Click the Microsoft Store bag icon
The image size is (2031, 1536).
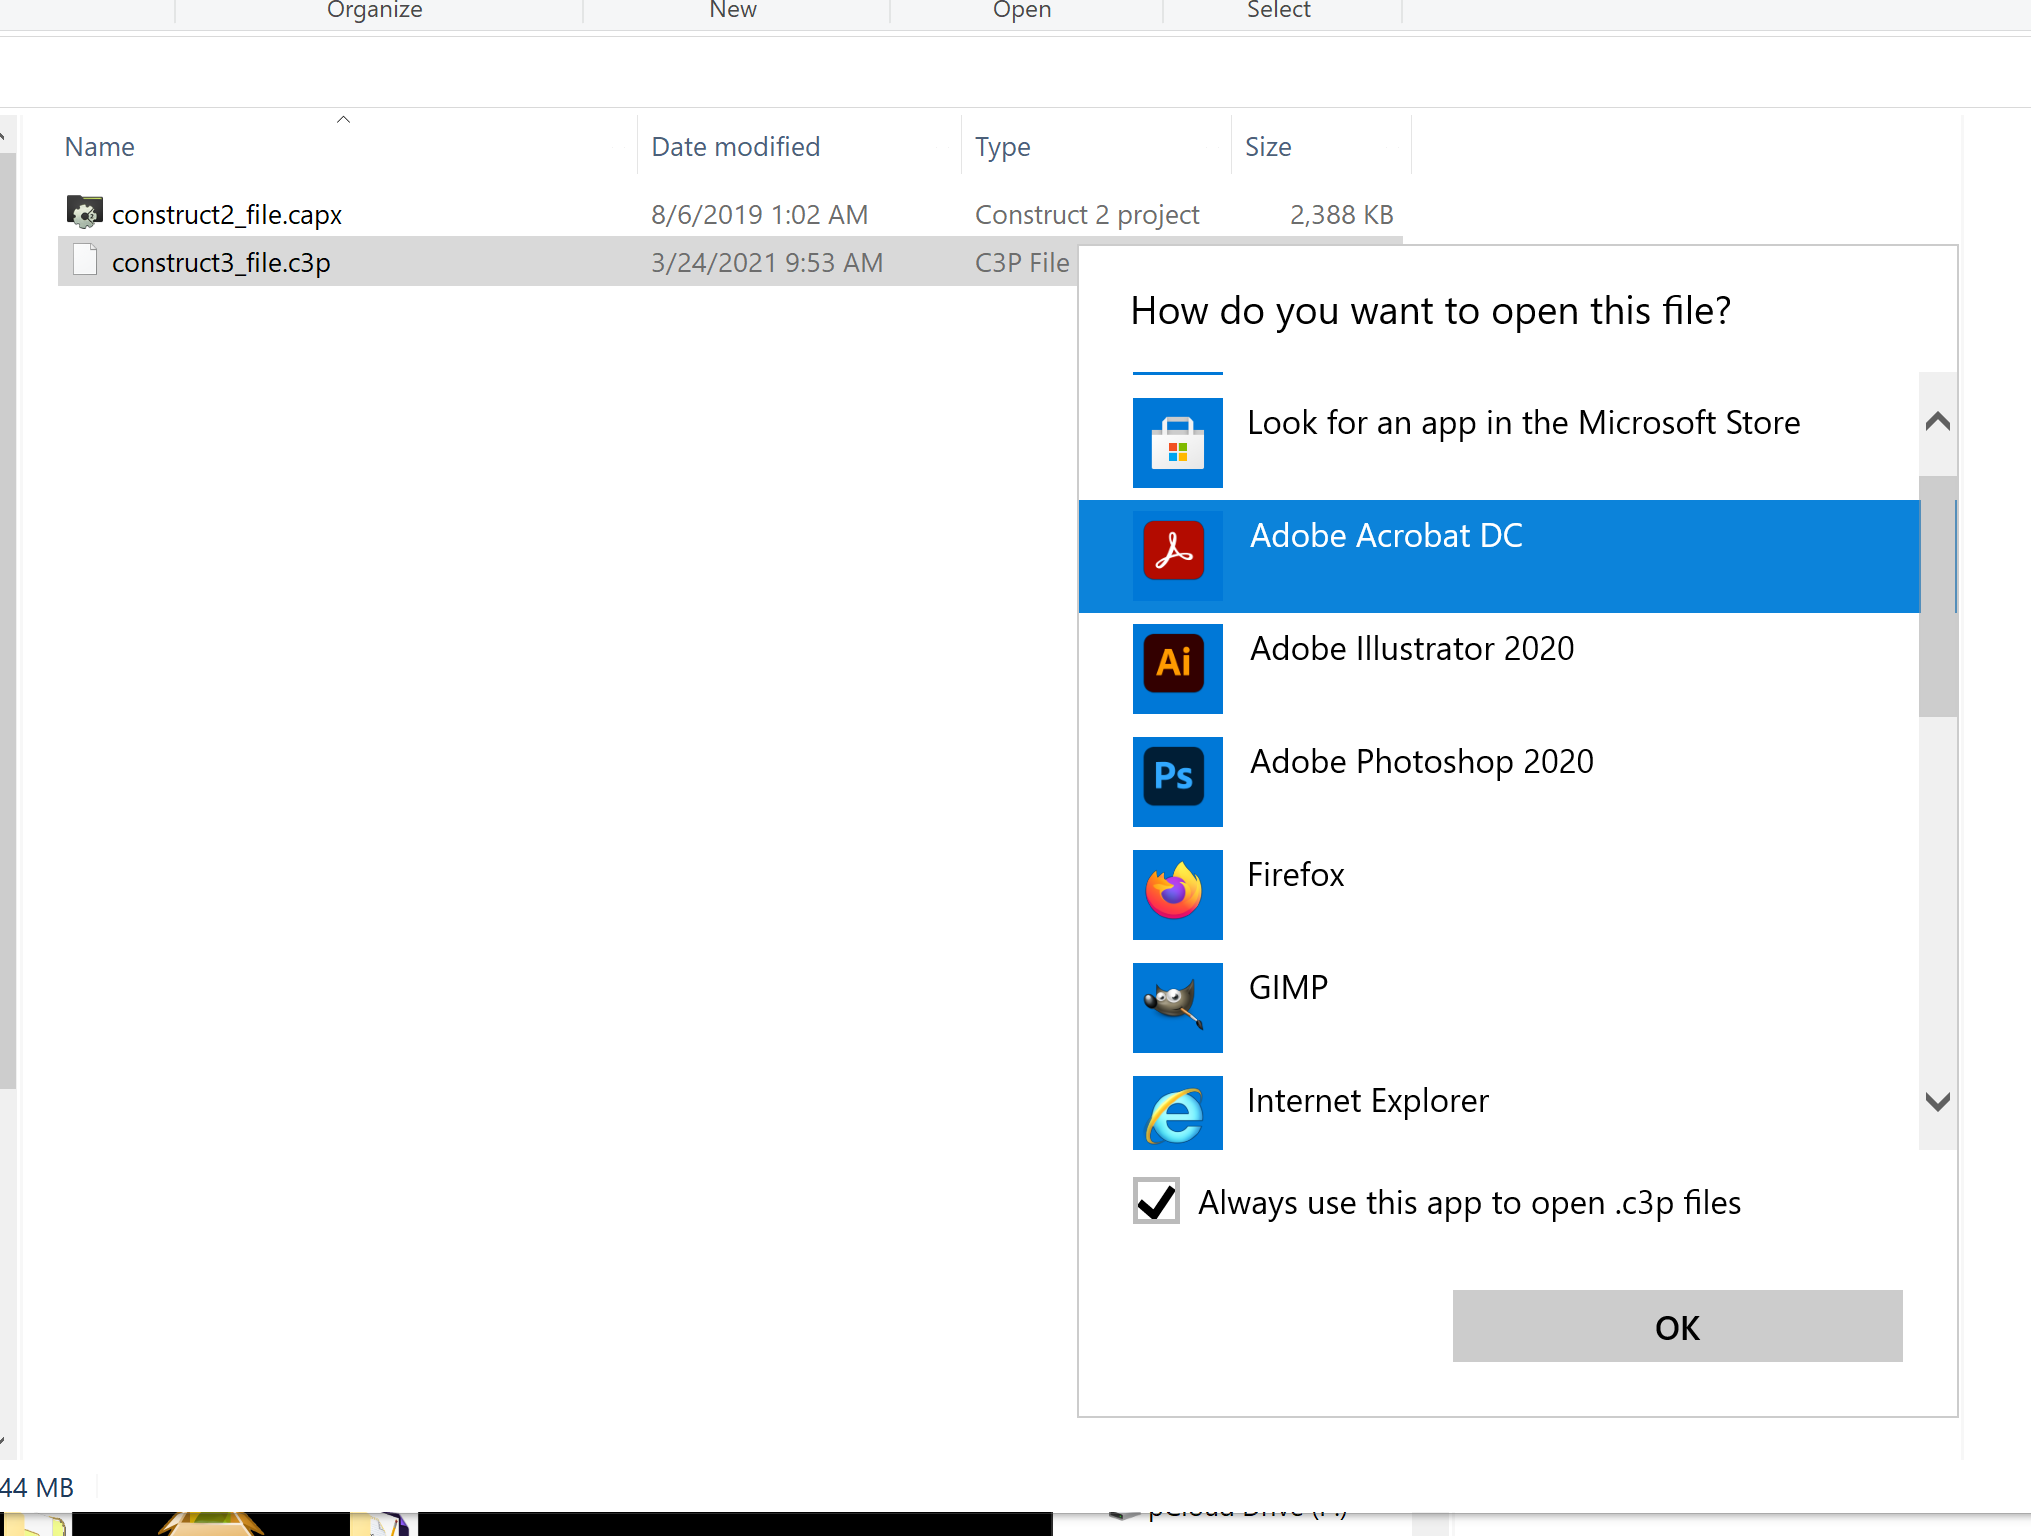(x=1177, y=443)
